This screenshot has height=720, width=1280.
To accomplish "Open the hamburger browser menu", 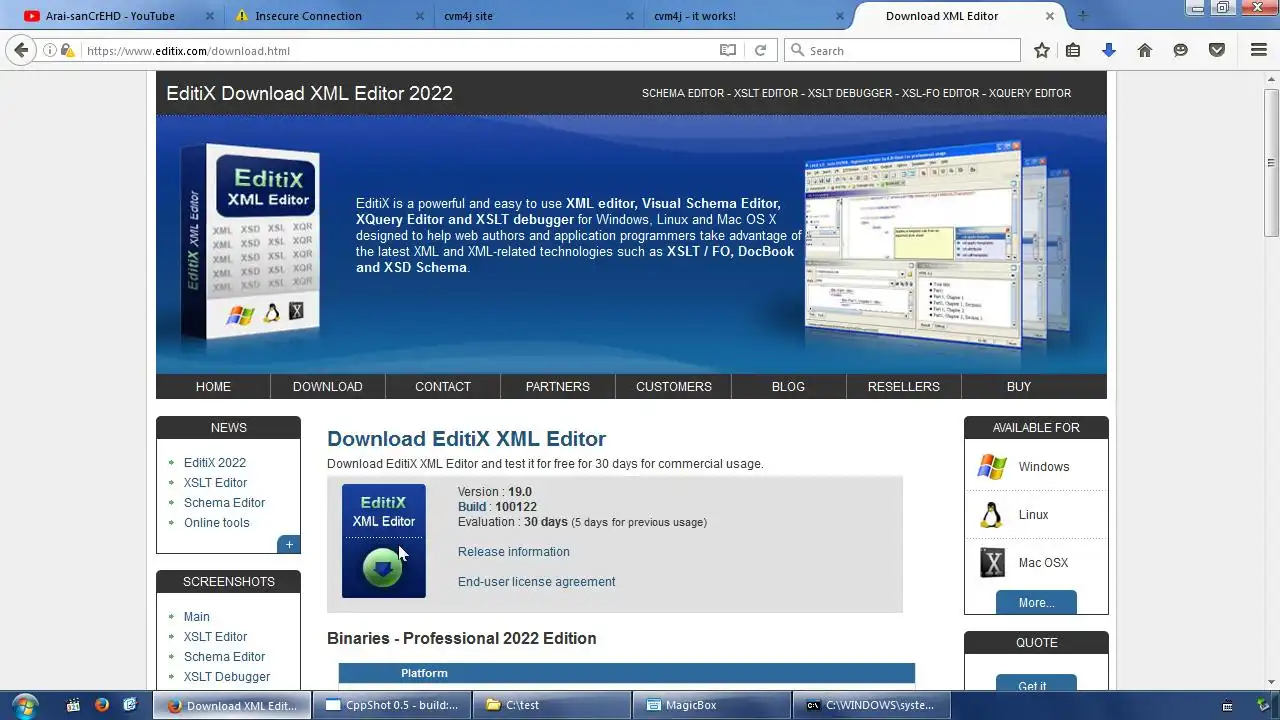I will pos(1259,50).
